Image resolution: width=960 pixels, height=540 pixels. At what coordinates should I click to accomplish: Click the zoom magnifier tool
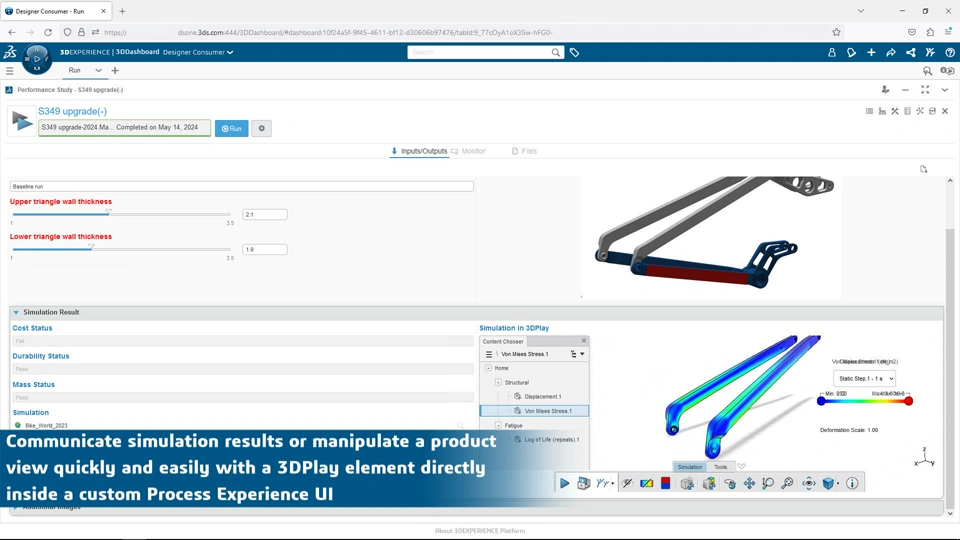tap(768, 483)
